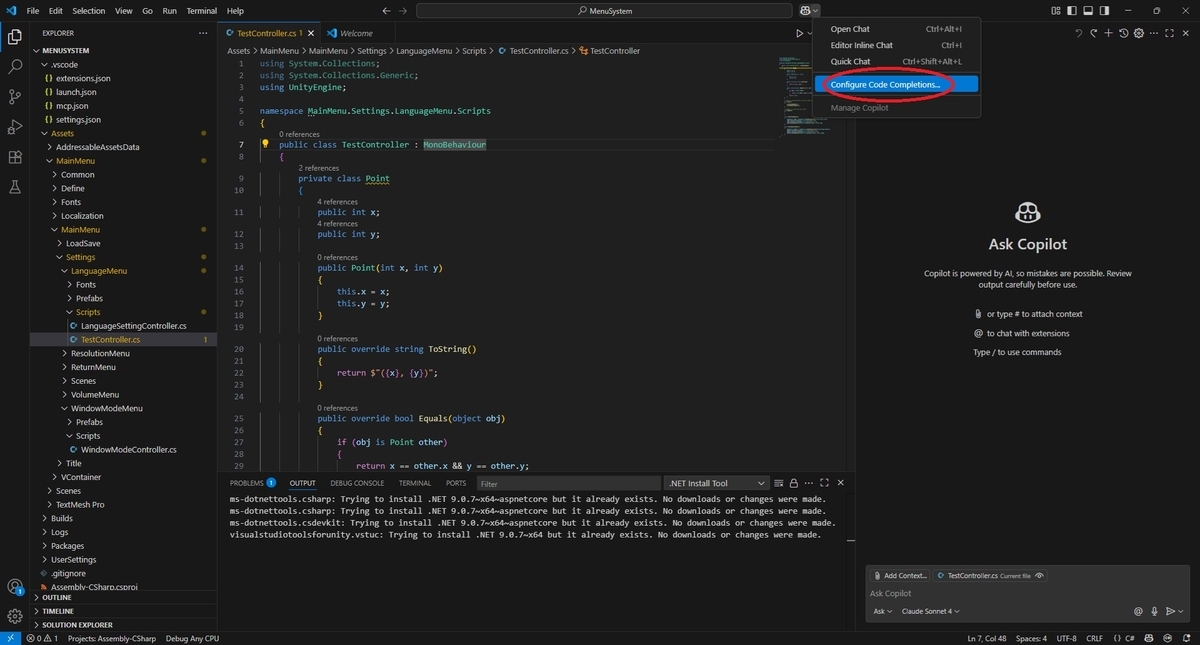The image size is (1200, 645).
Task: Expand the OUTLINE section
Action: pyautogui.click(x=125, y=597)
